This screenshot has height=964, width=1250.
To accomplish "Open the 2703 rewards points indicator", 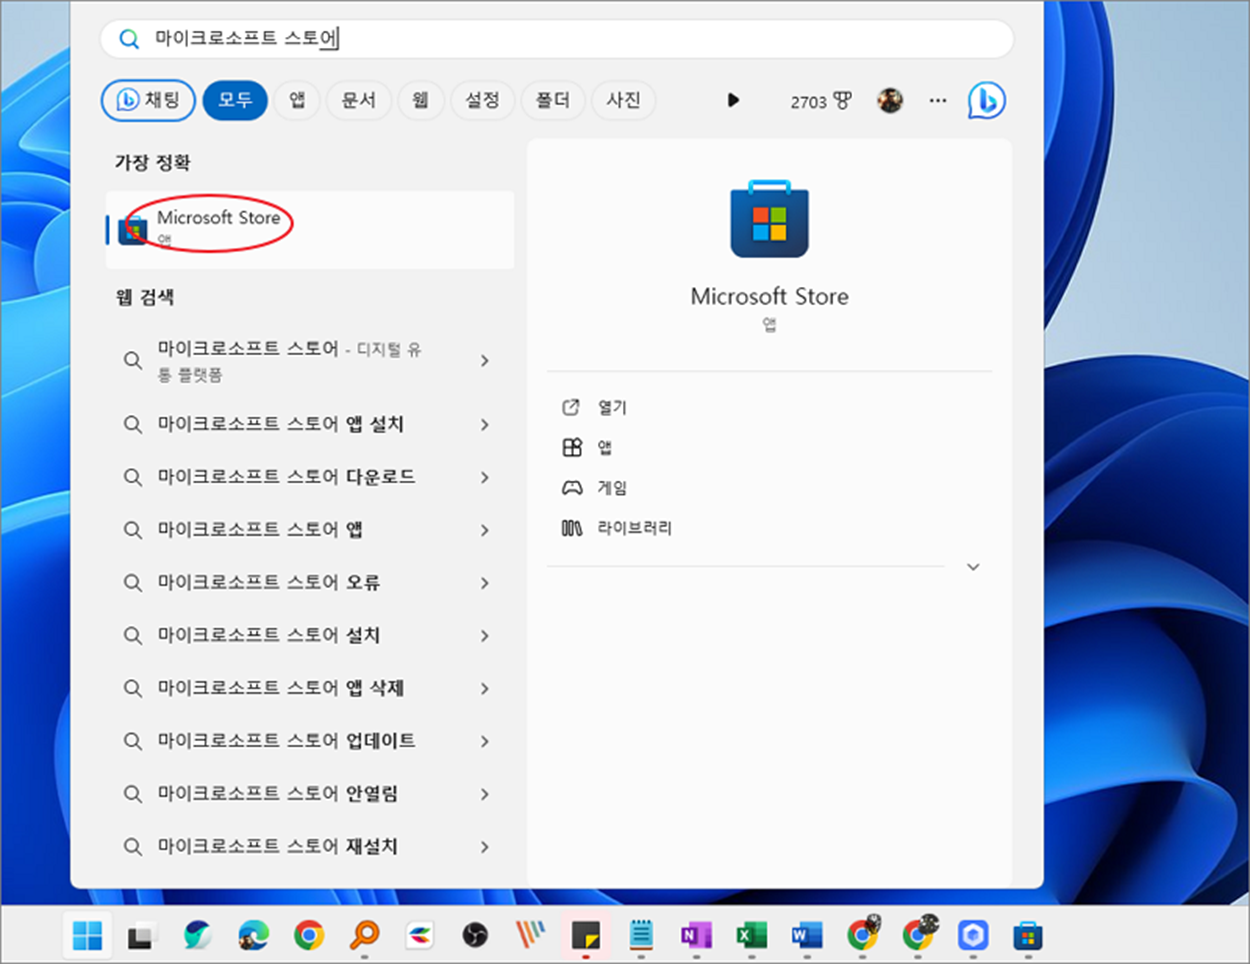I will (x=821, y=101).
